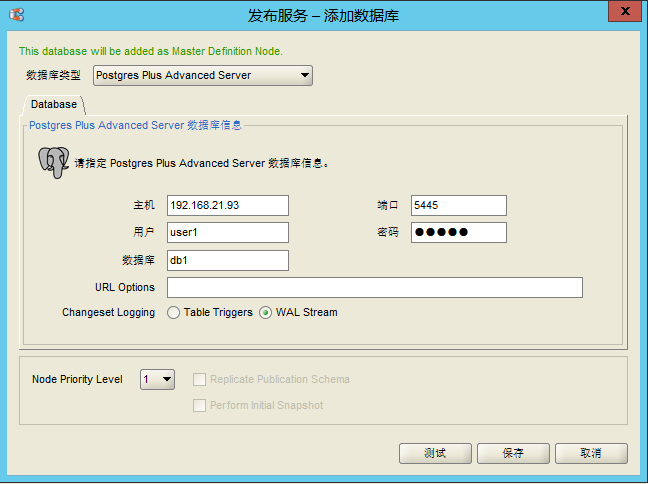Click the Master Definition Node green message
648x484 pixels.
click(x=151, y=51)
